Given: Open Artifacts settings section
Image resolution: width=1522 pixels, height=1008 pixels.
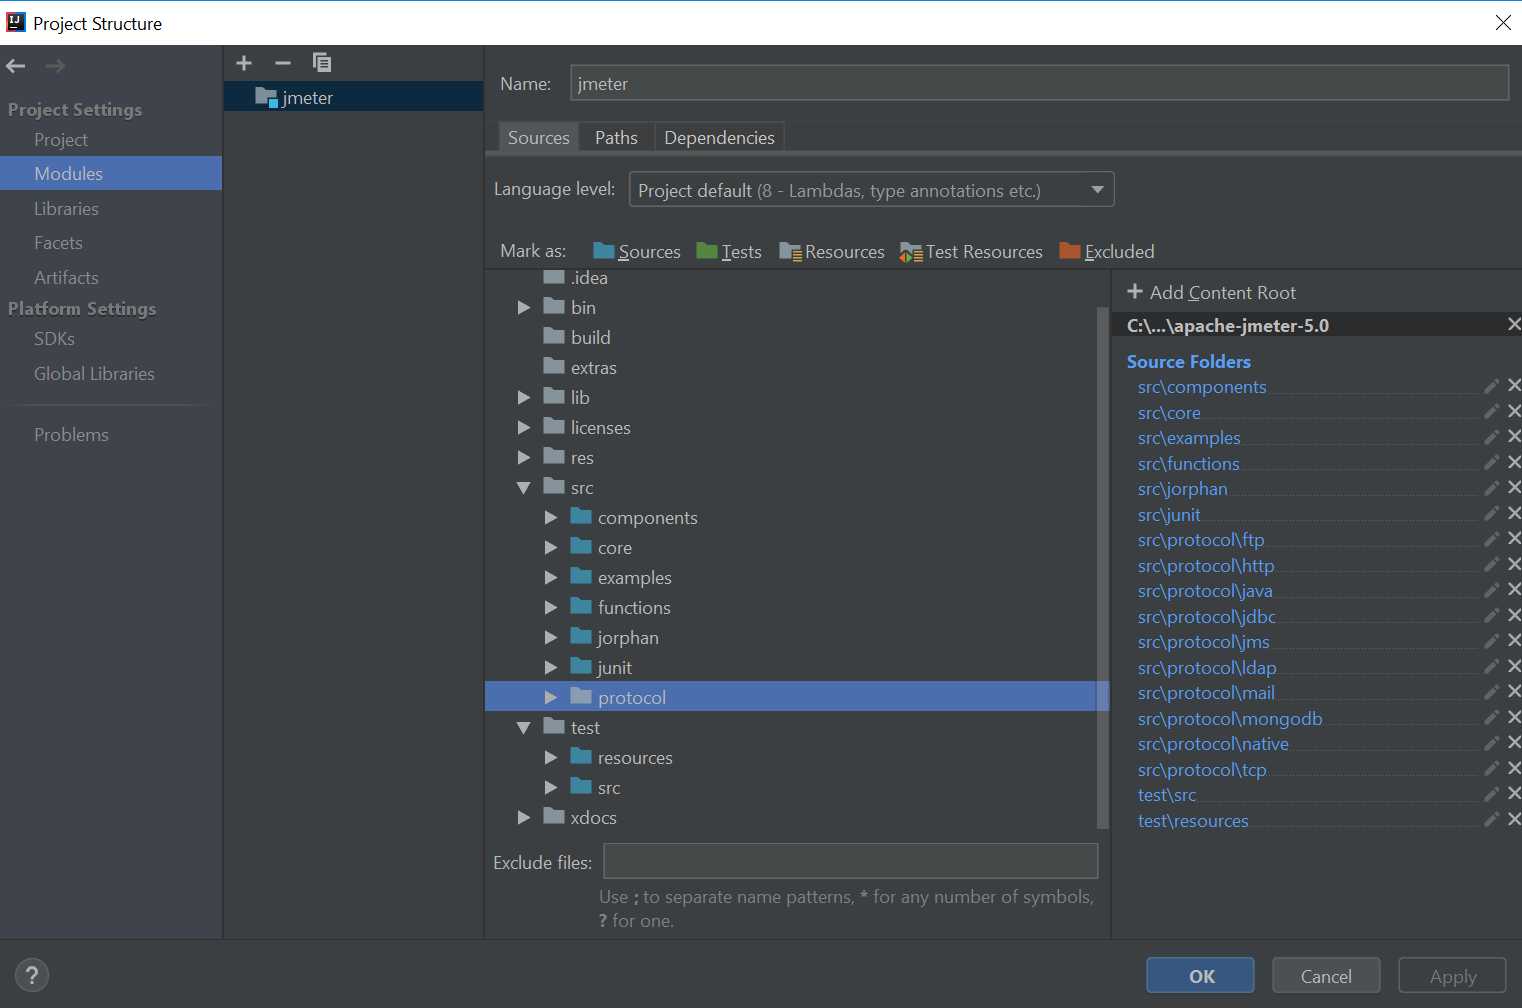Looking at the screenshot, I should point(66,278).
